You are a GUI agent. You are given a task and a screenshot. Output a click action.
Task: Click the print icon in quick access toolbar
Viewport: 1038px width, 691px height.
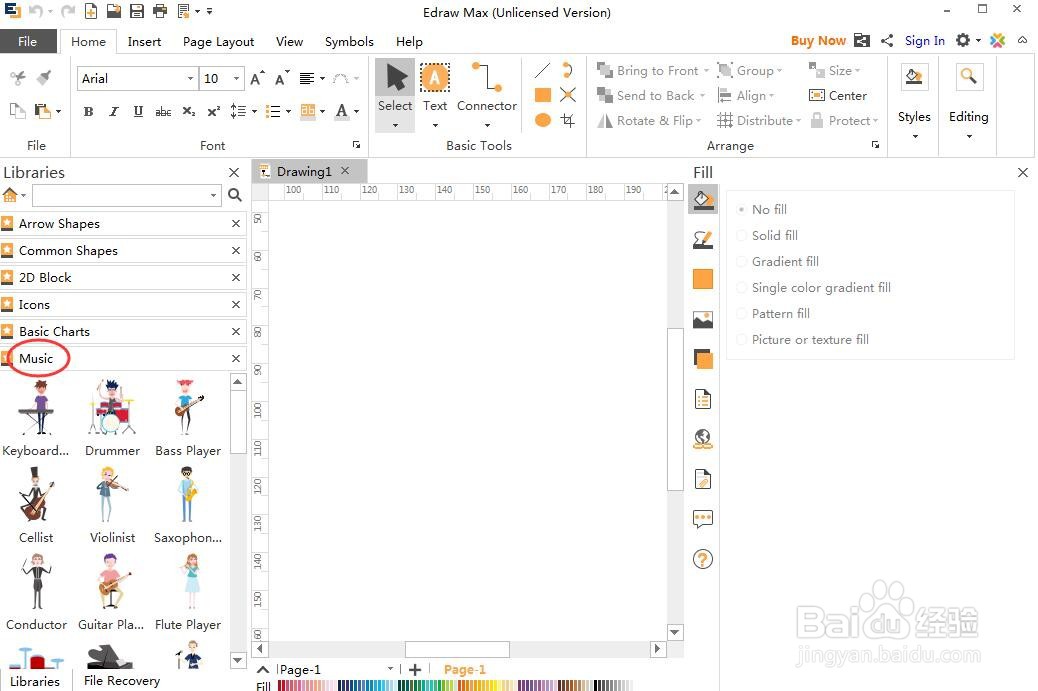(160, 11)
